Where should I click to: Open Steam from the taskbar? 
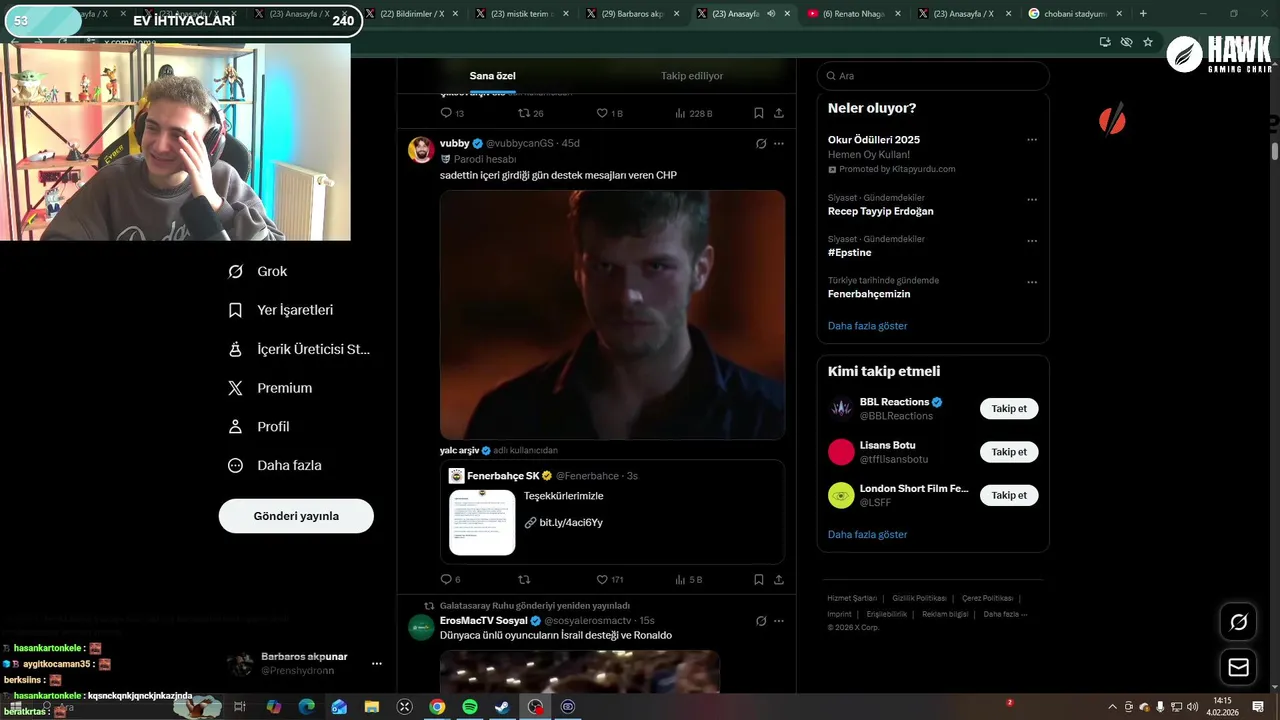point(503,706)
